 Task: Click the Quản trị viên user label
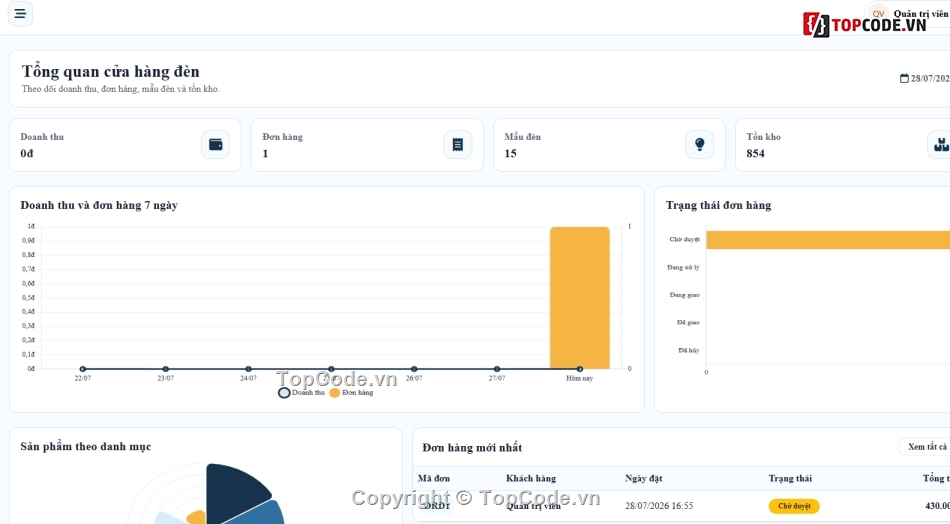pos(921,13)
